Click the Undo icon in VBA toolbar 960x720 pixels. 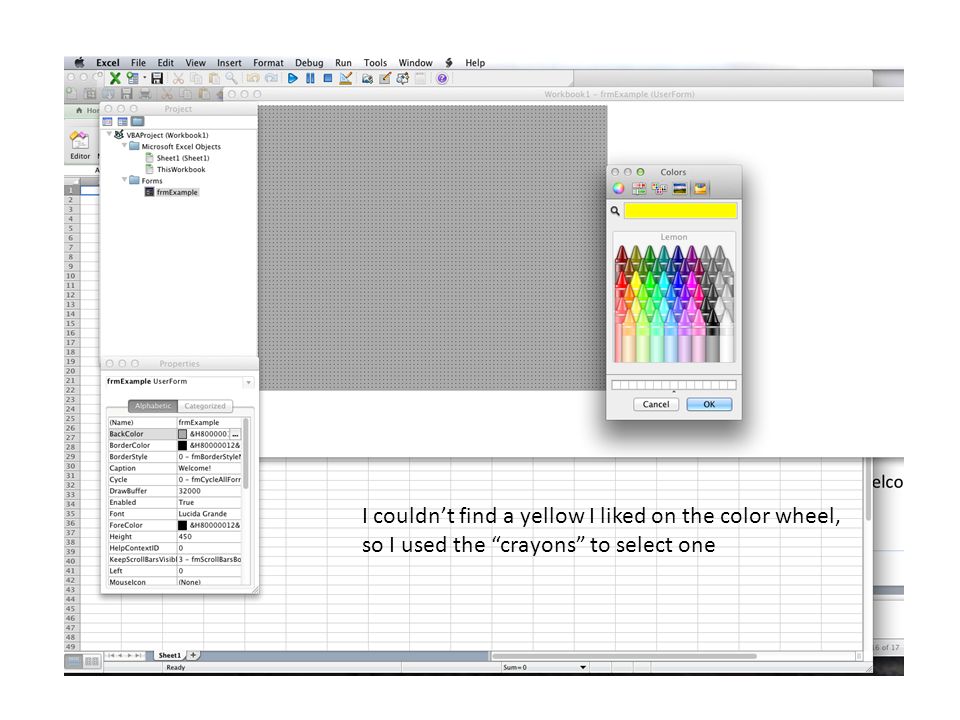pos(253,78)
